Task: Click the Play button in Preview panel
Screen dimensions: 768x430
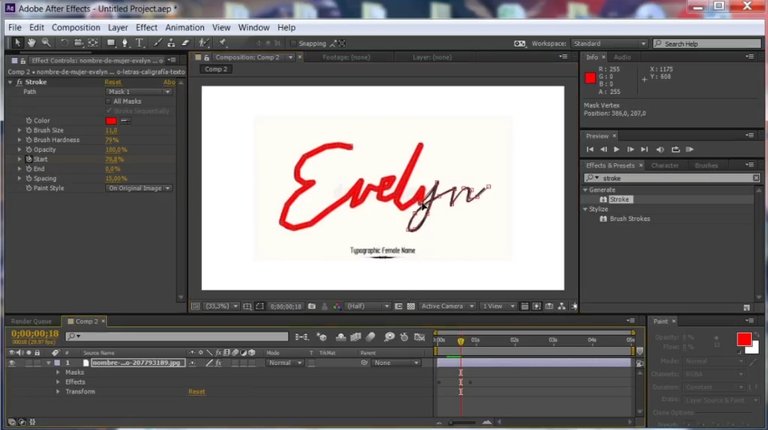Action: 616,149
